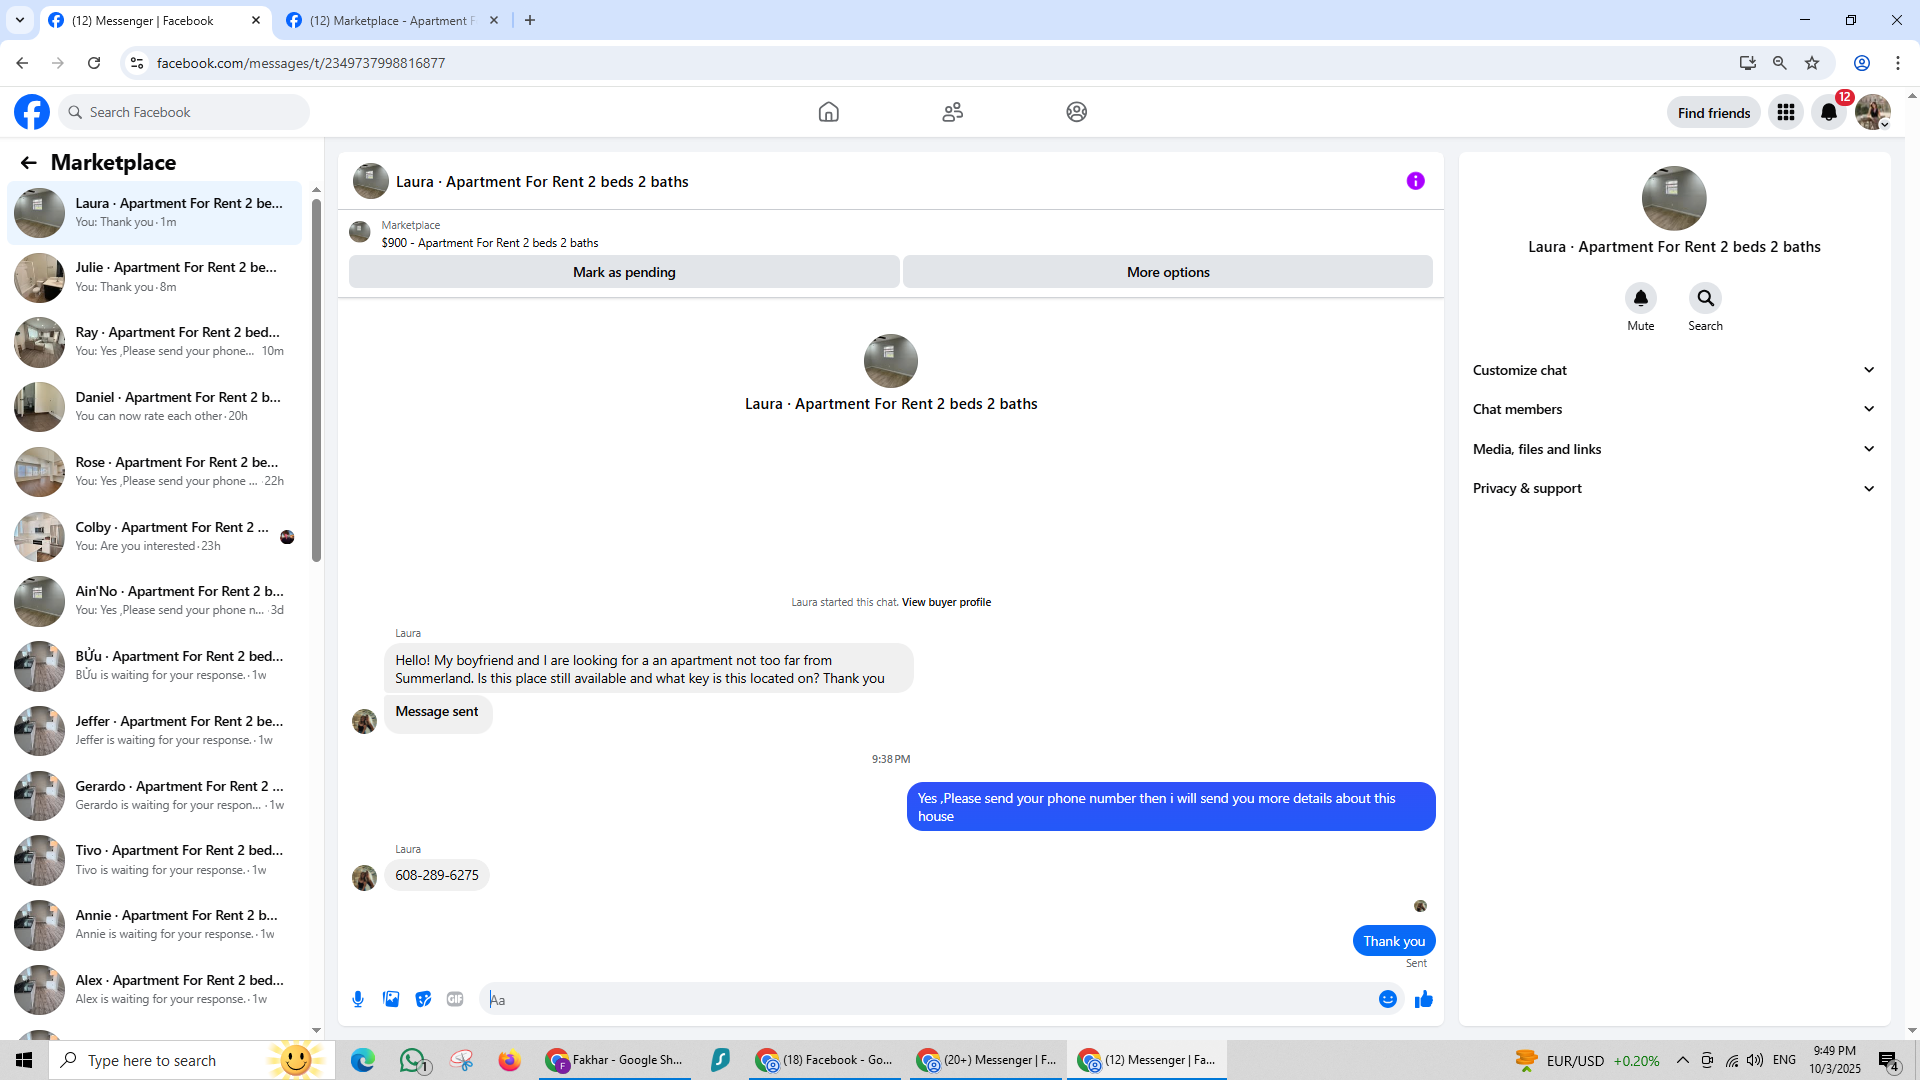Open Microsoft Edge from the taskbar

coord(362,1060)
